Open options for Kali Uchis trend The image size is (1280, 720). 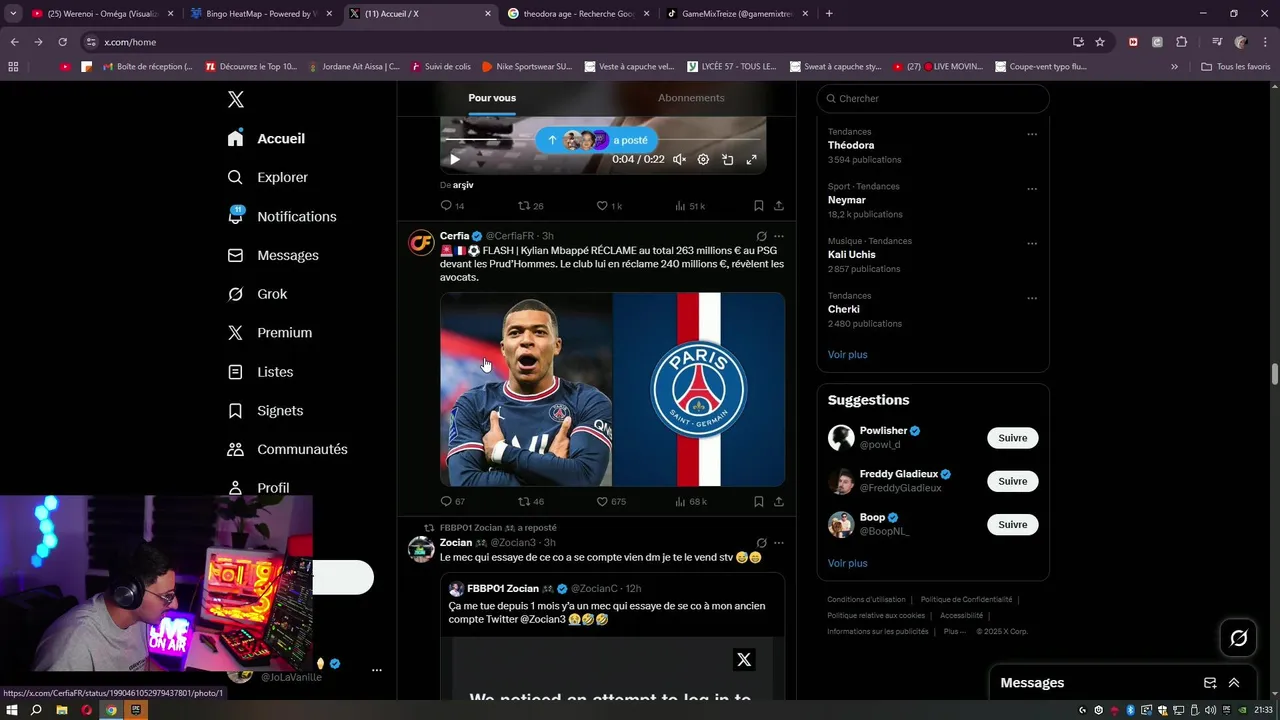click(1032, 243)
